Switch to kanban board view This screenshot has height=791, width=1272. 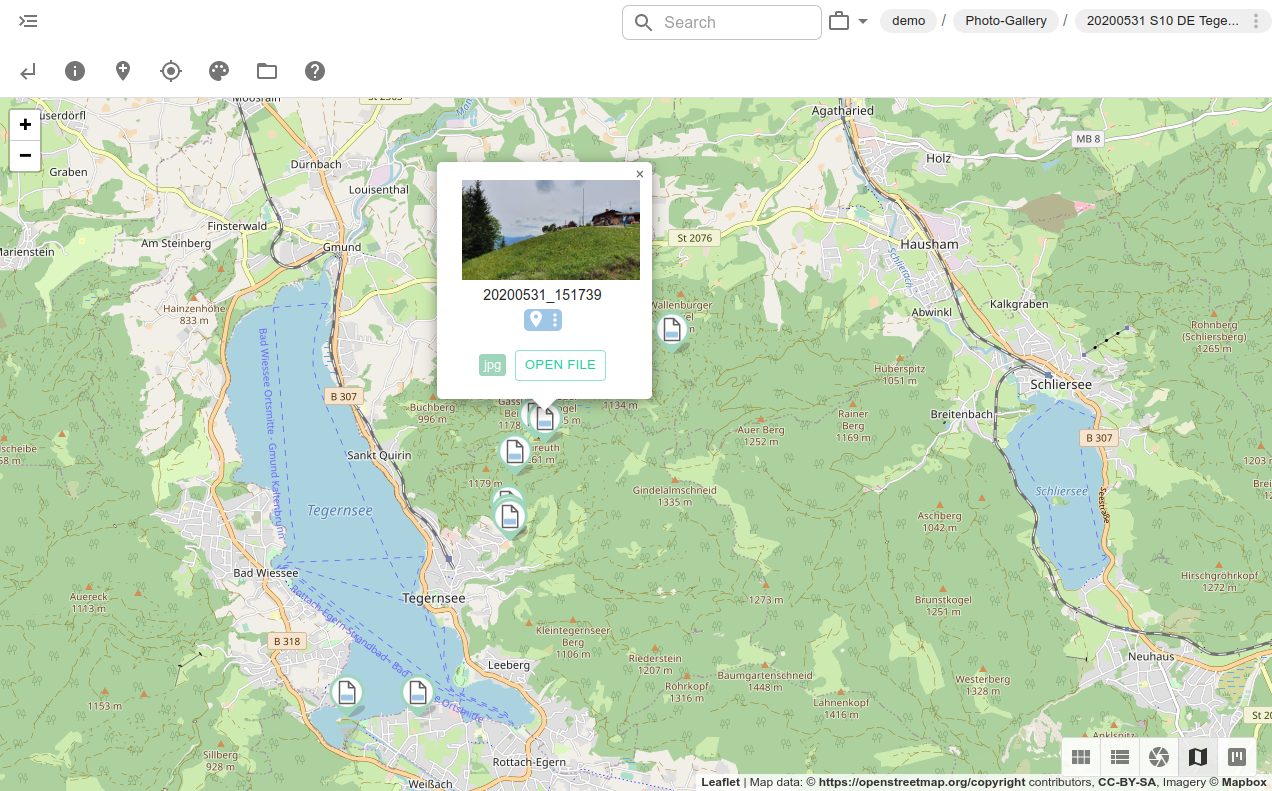pyautogui.click(x=1237, y=757)
